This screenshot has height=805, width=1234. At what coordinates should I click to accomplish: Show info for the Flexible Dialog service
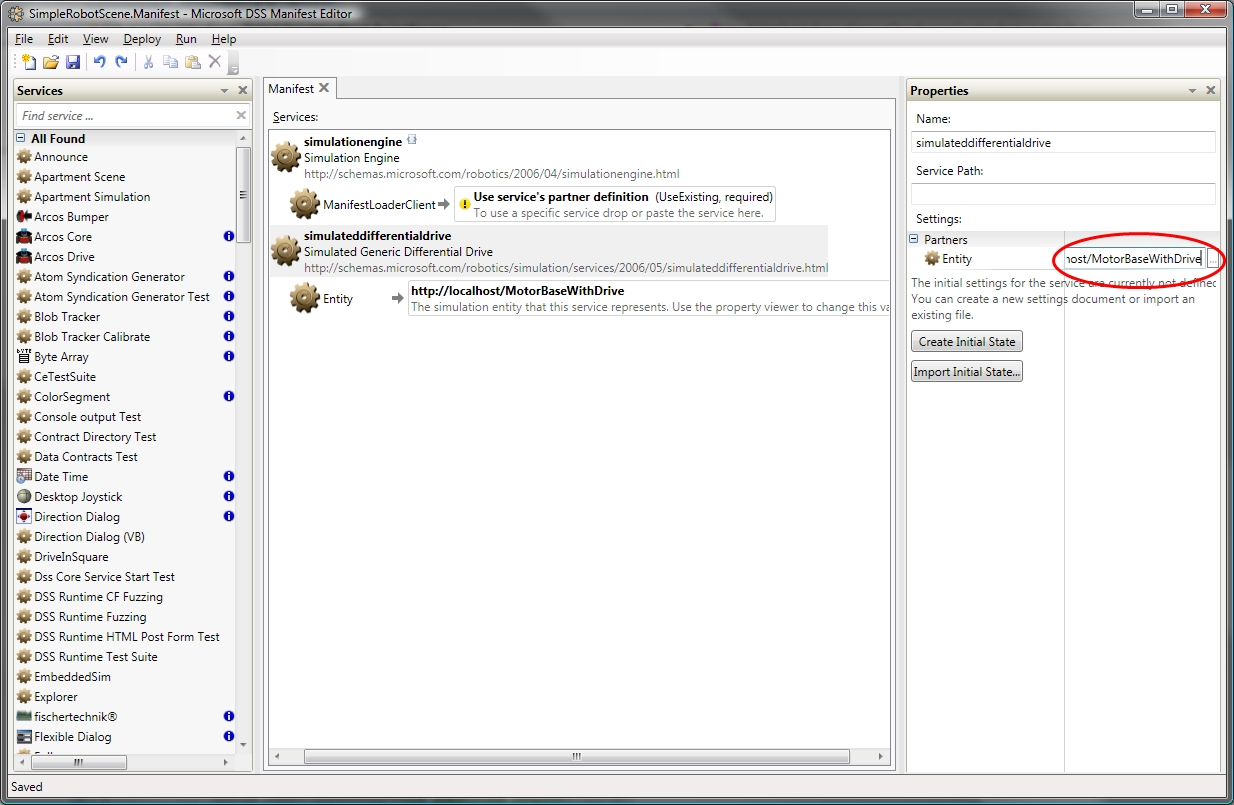tap(229, 737)
